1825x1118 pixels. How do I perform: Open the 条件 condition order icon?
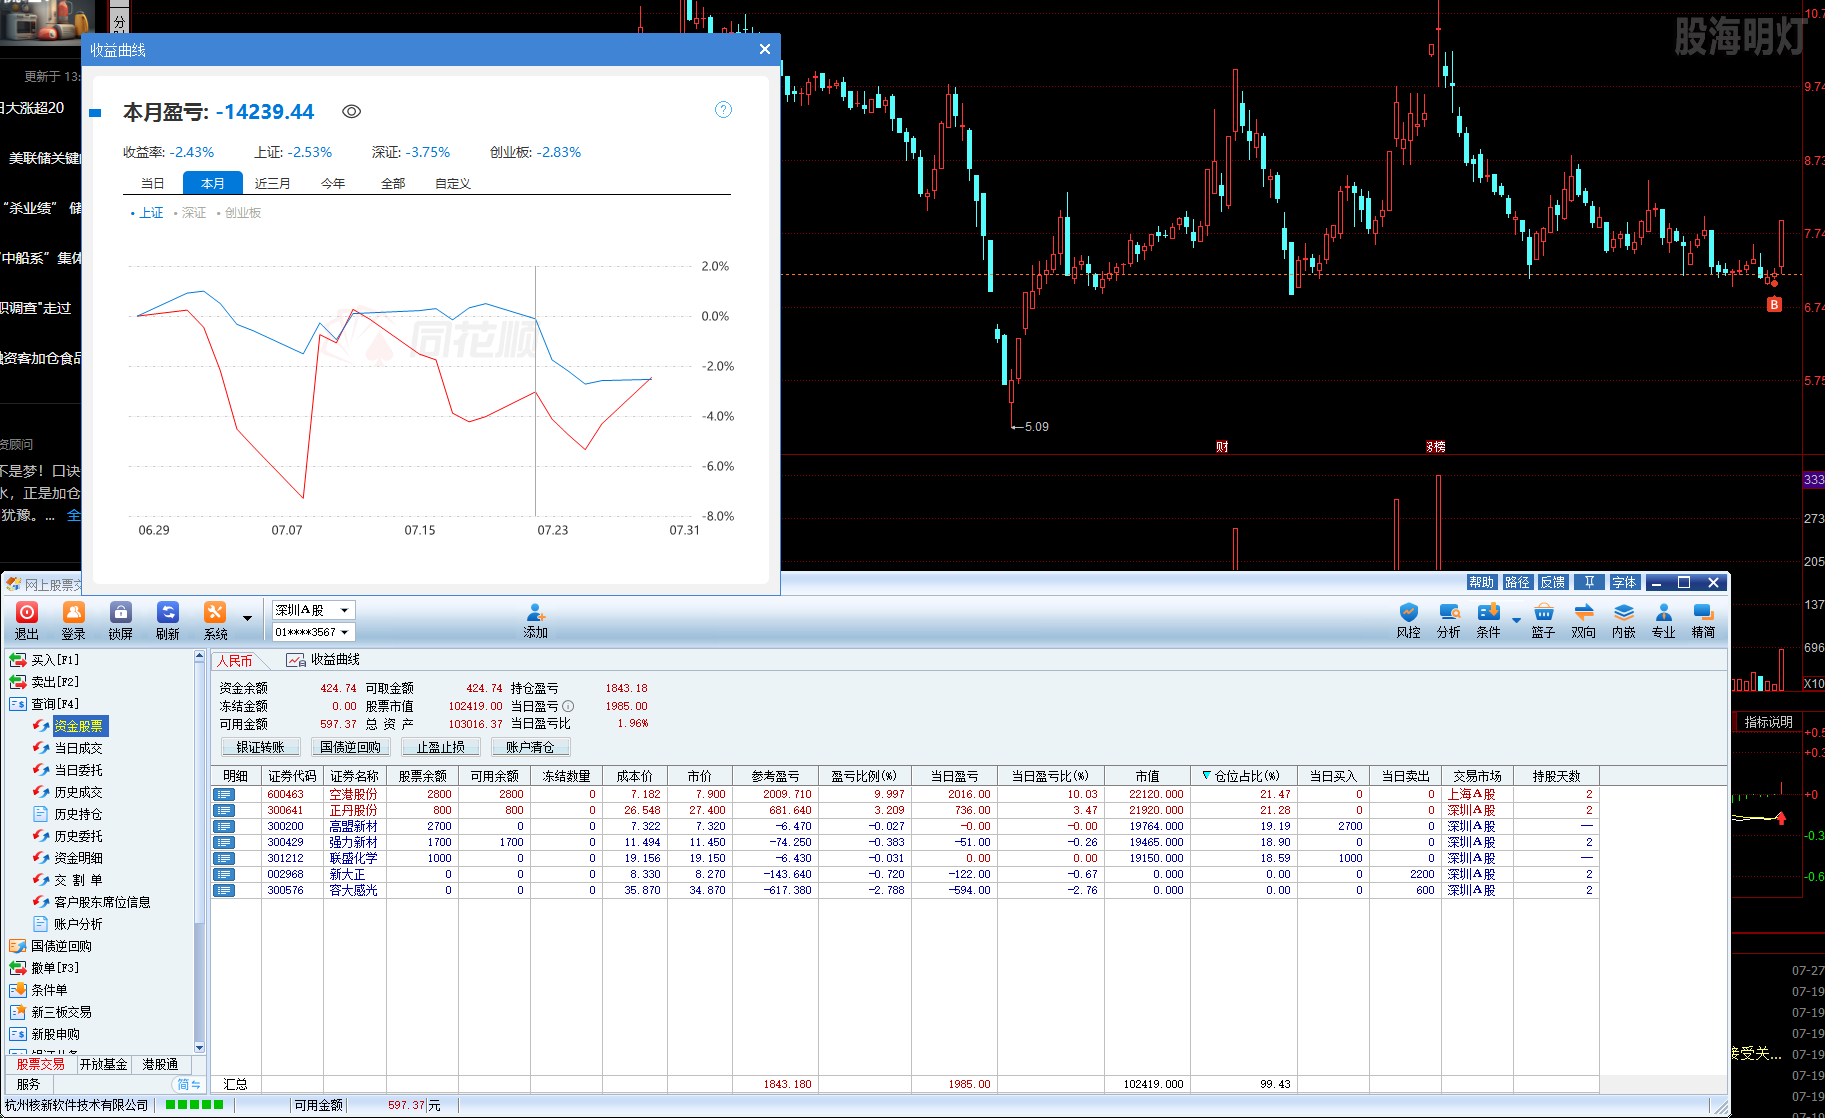click(x=1489, y=621)
